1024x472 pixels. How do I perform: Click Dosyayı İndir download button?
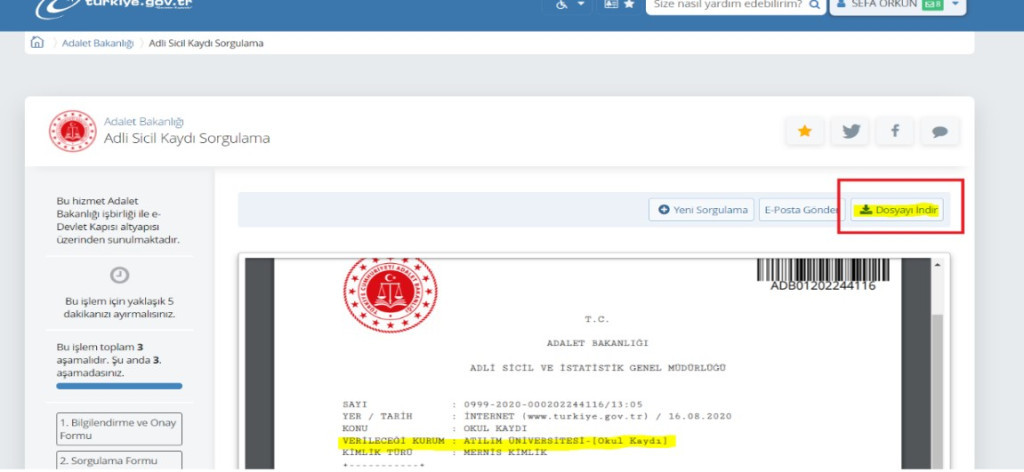[x=897, y=210]
